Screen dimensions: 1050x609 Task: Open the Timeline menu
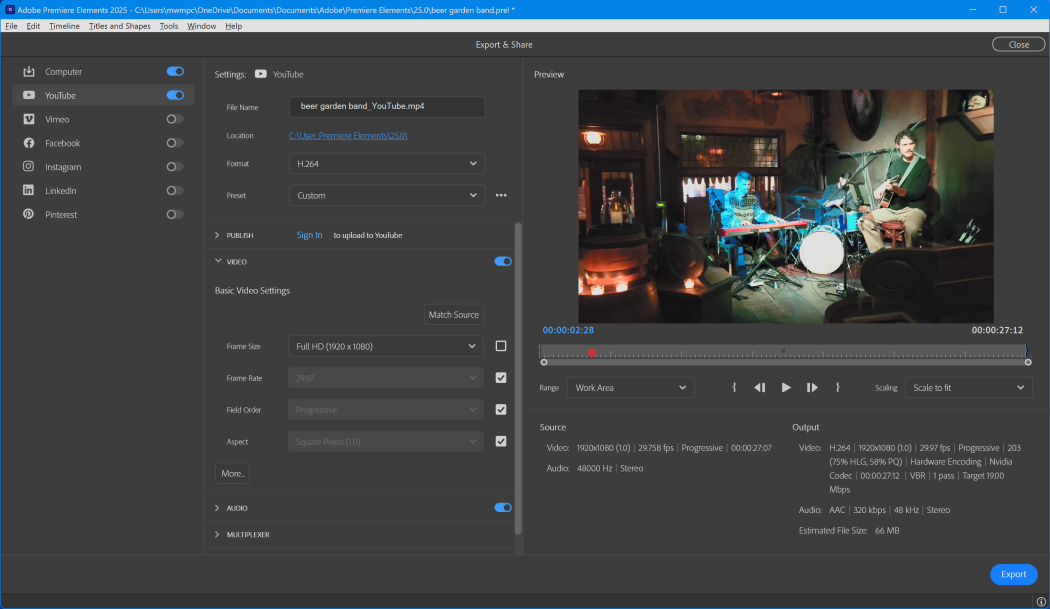[64, 26]
